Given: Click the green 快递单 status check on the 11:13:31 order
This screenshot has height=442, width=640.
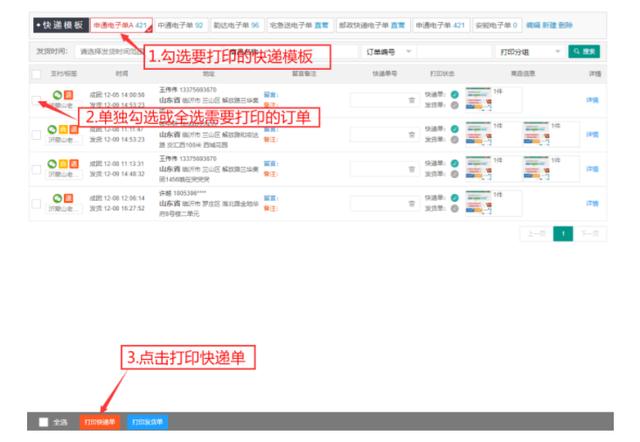Looking at the screenshot, I should [x=455, y=163].
